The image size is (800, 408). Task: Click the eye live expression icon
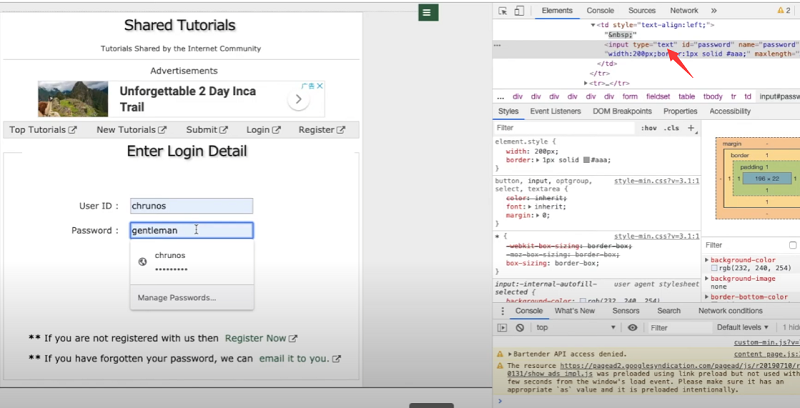(x=632, y=328)
